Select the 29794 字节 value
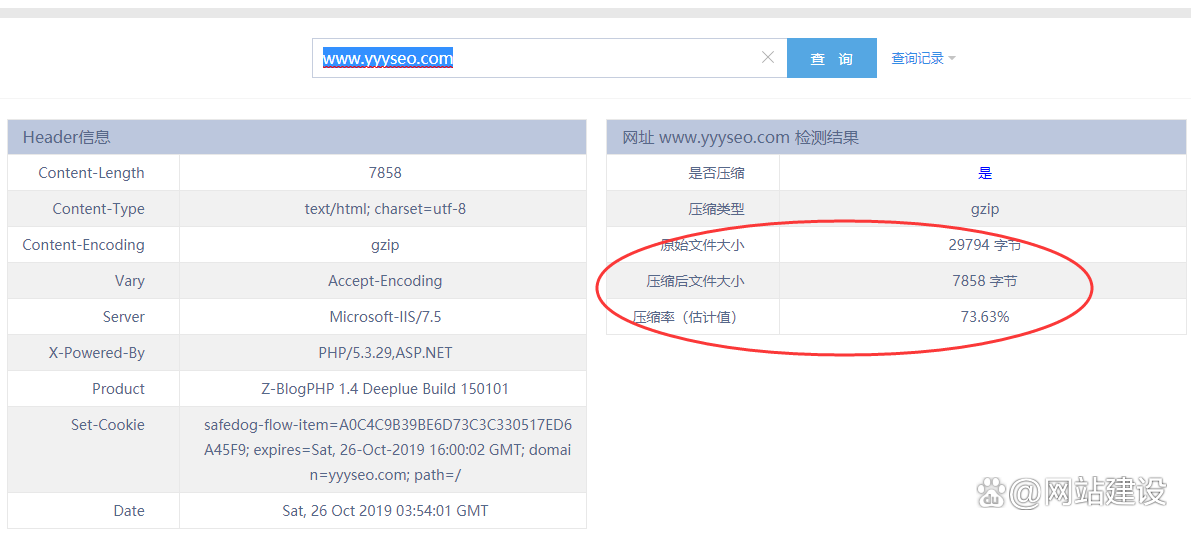The height and width of the screenshot is (534, 1191). [x=984, y=245]
